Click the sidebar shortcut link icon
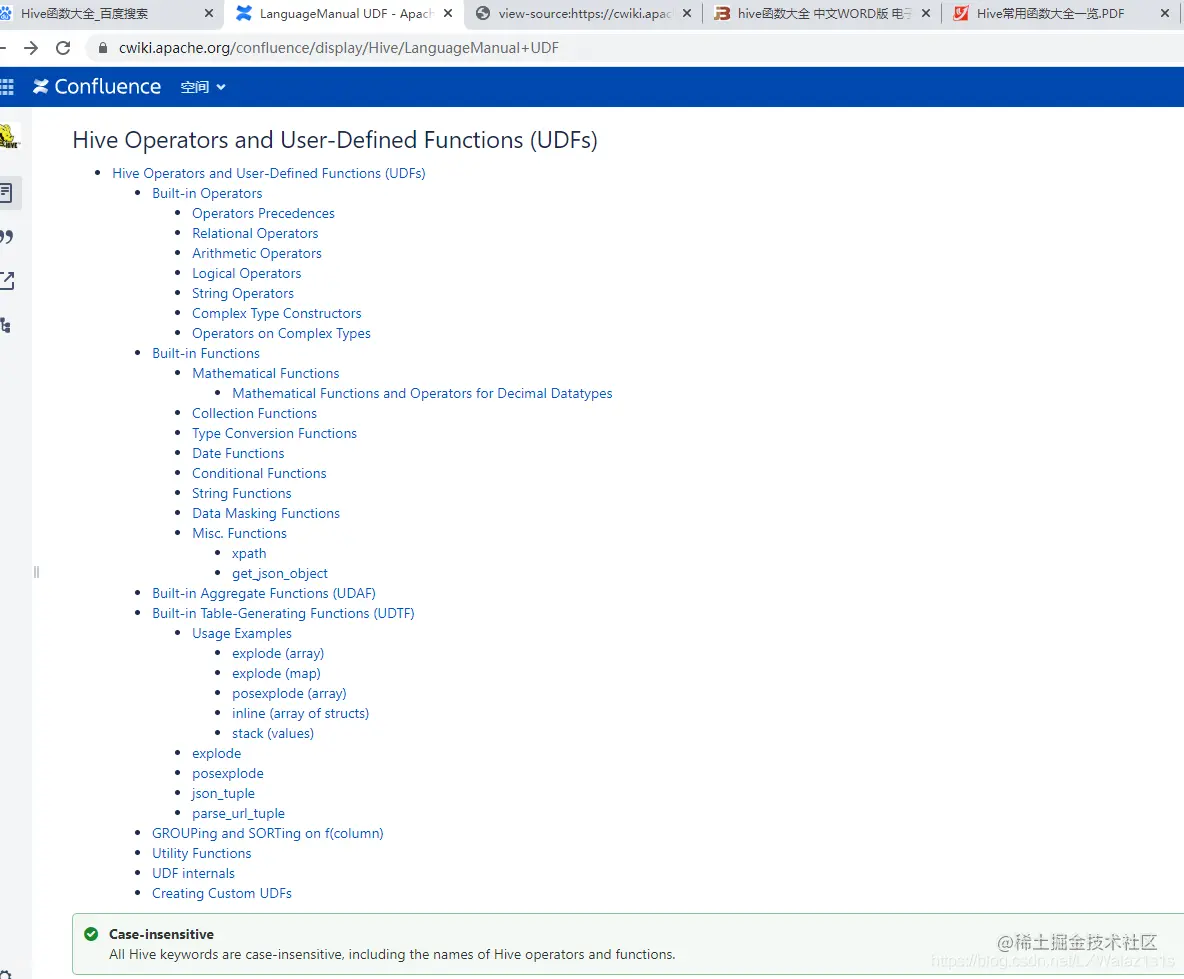Screen dimensions: 1184x979 [x=7, y=281]
